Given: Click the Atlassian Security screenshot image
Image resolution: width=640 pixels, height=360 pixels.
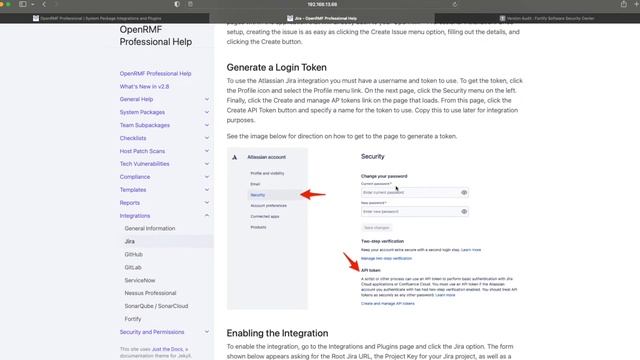Looking at the screenshot, I should click(x=375, y=229).
